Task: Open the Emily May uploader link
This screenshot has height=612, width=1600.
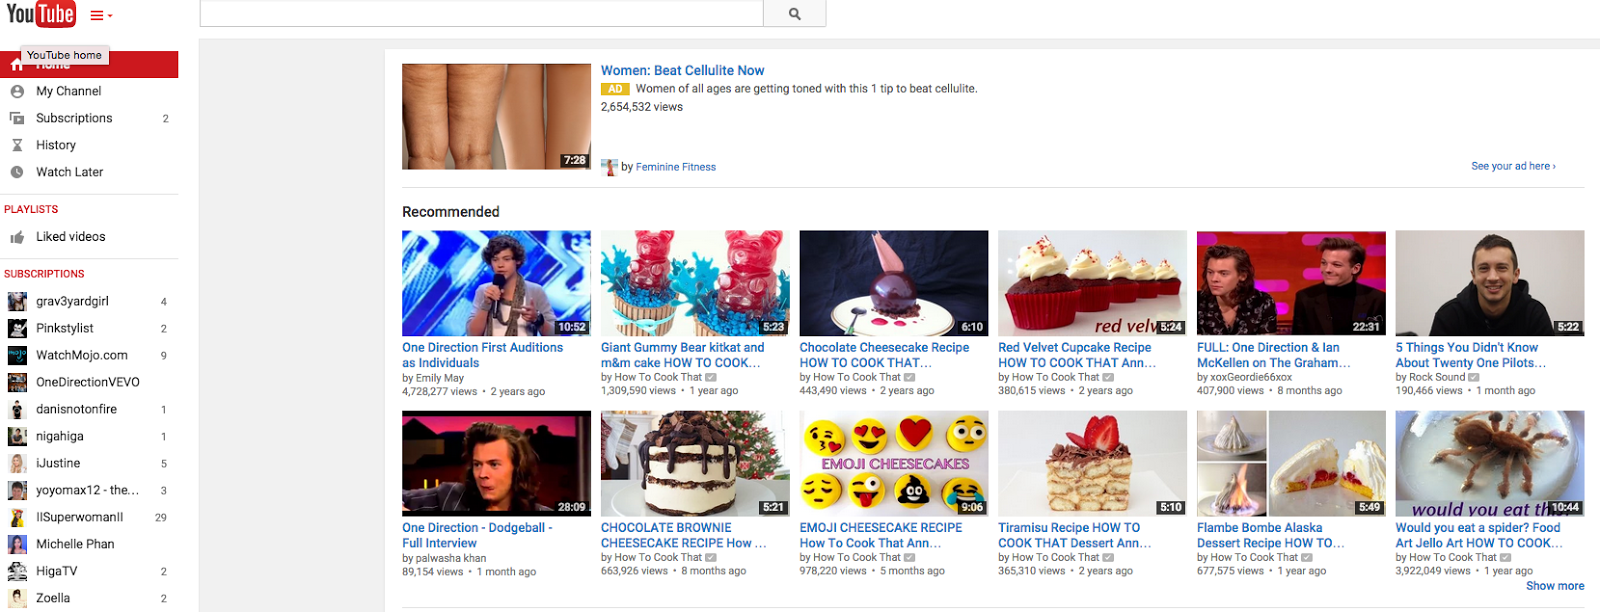Action: (440, 378)
